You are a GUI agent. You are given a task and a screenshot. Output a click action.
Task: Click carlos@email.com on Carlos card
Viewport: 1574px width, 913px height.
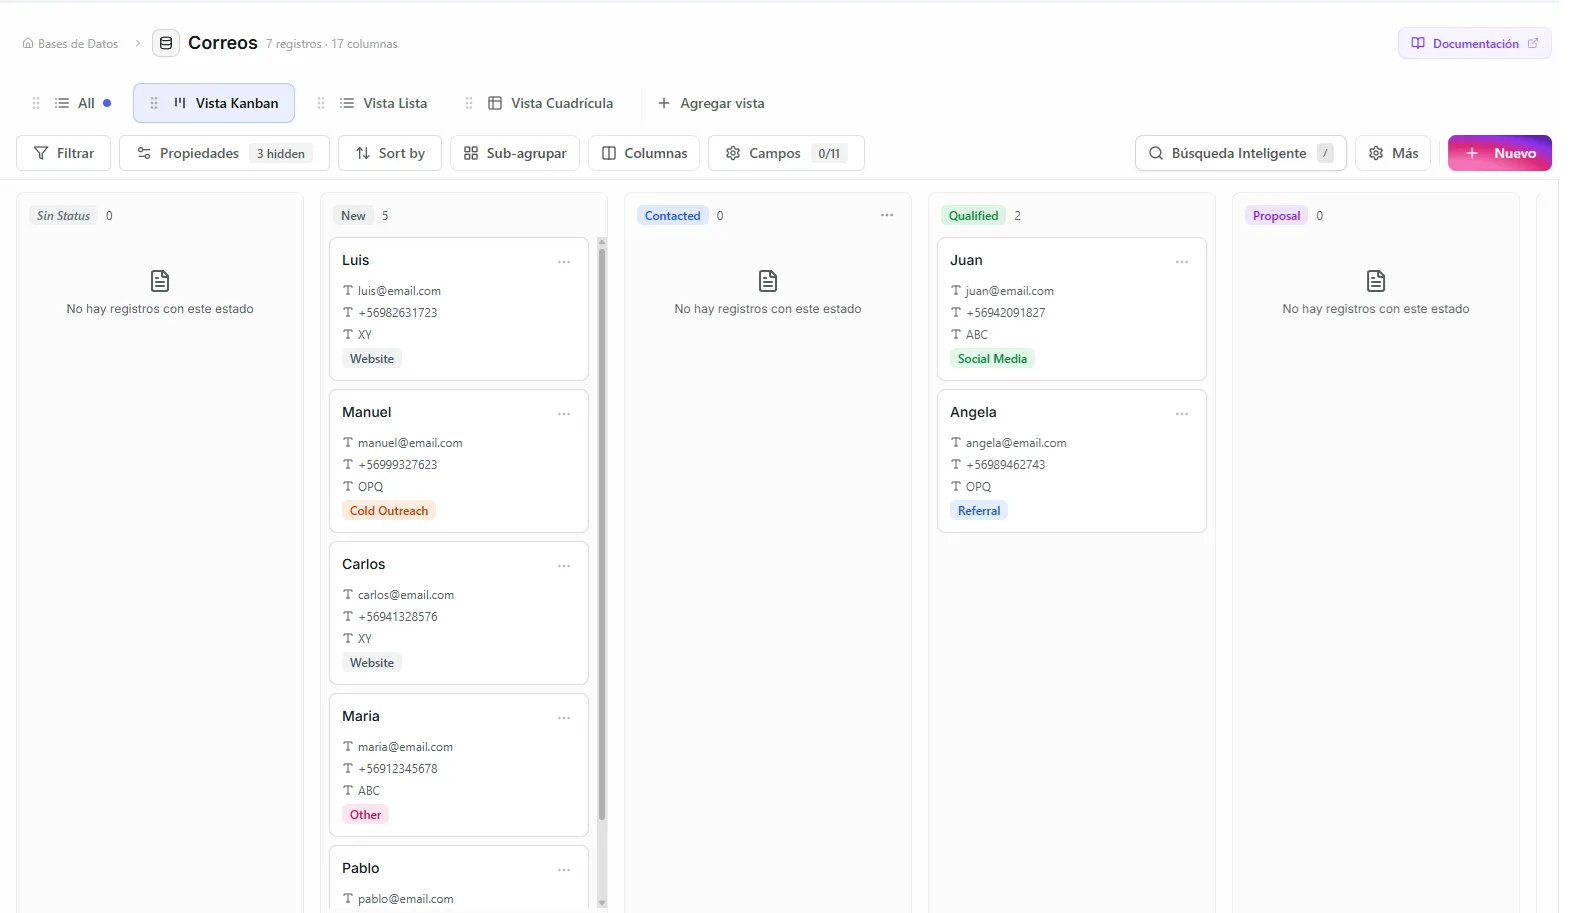click(406, 595)
